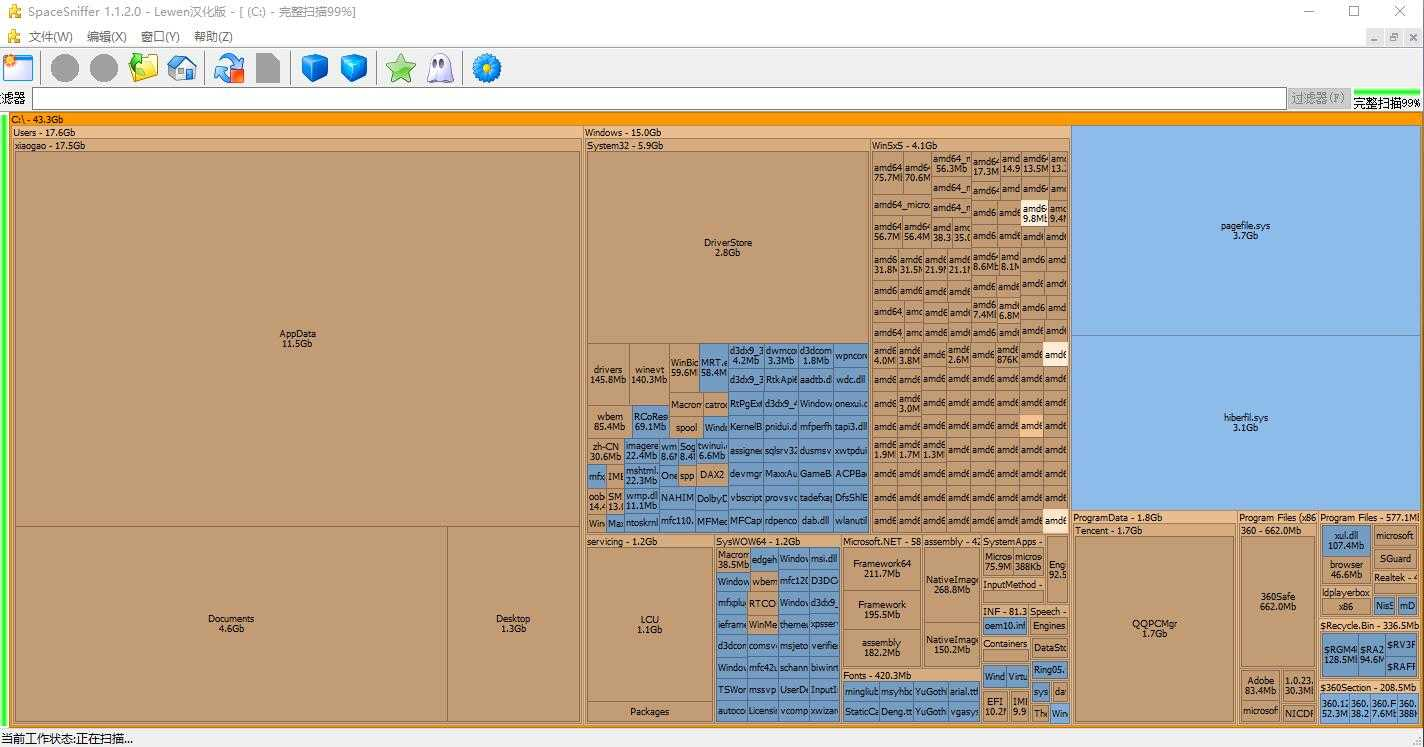Click the first blue cube icon
Image resolution: width=1424 pixels, height=747 pixels.
click(315, 68)
